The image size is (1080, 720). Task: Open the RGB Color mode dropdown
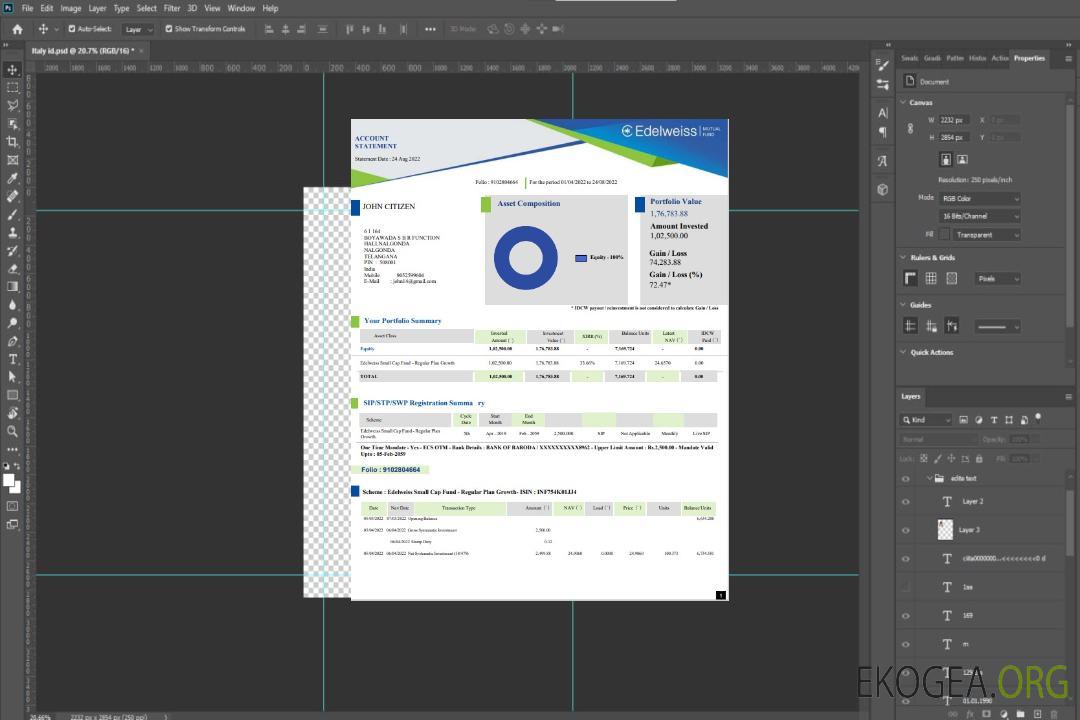(979, 198)
